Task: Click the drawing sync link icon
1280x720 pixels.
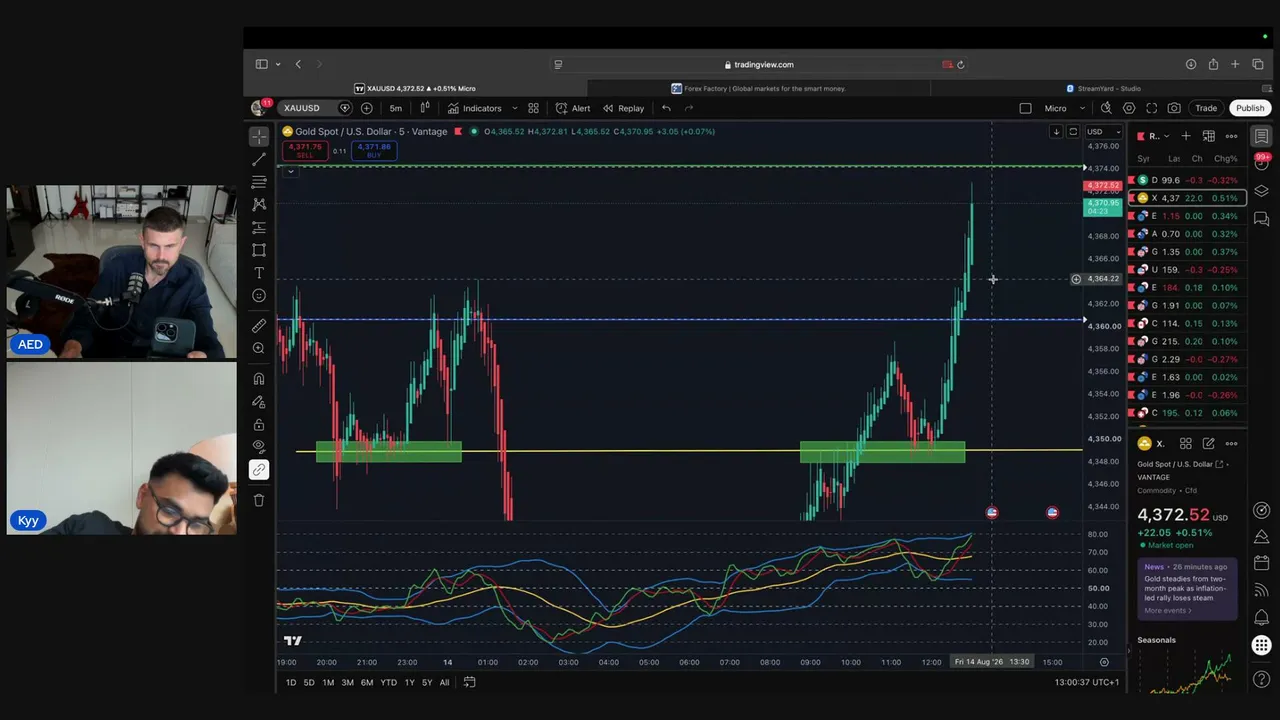Action: (259, 470)
